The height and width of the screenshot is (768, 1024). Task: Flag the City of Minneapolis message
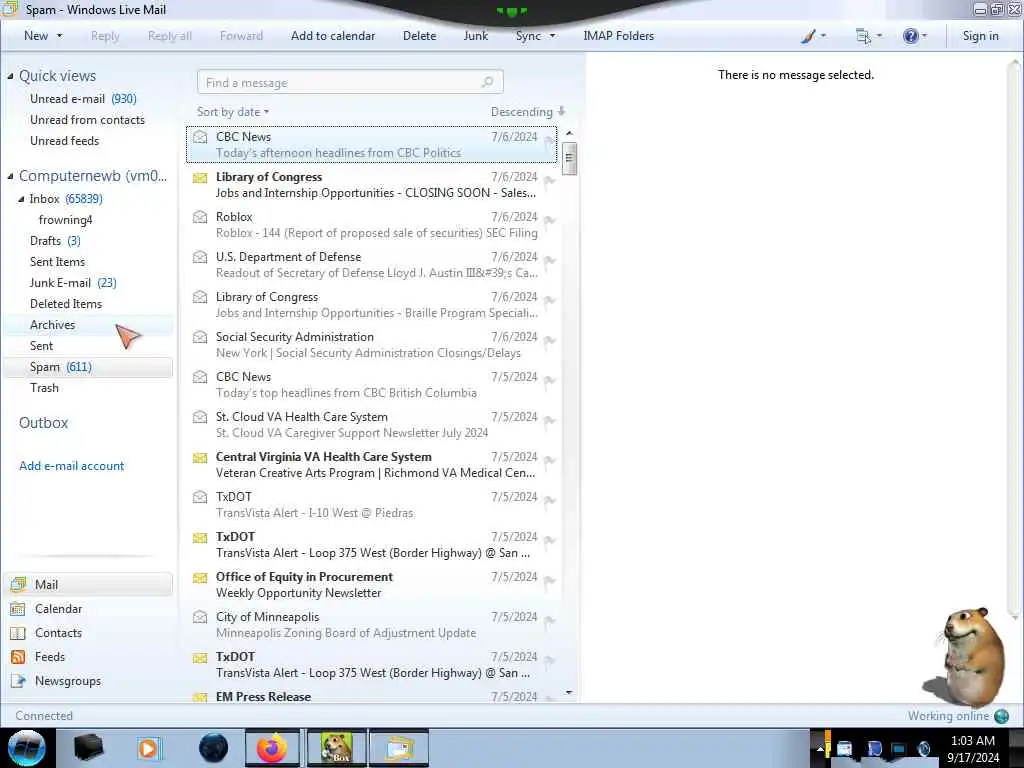tap(549, 620)
